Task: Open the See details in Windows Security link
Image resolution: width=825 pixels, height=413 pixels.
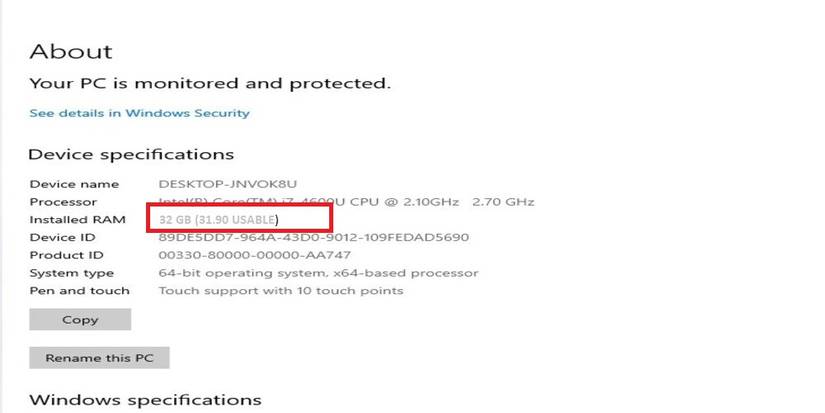Action: coord(139,113)
